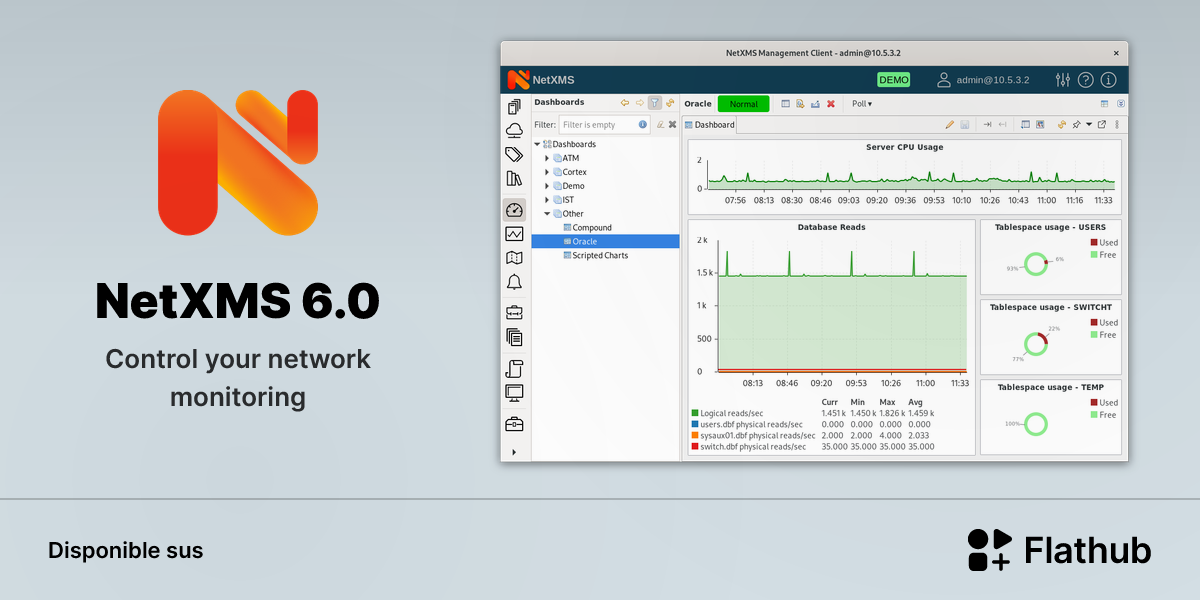Click the refresh icon in dashboard toolbar

1062,125
